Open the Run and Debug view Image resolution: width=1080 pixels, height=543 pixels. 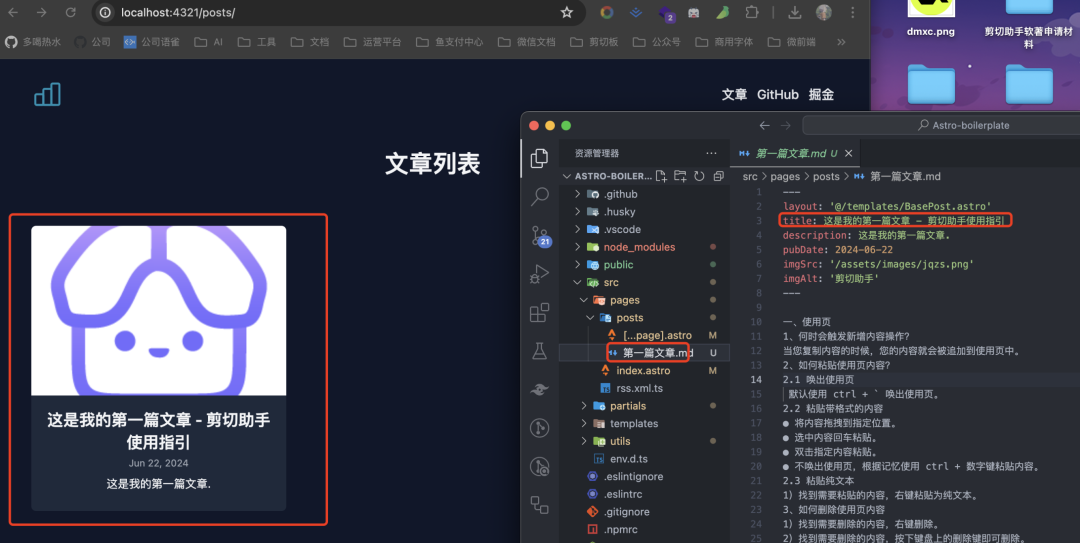tap(540, 274)
